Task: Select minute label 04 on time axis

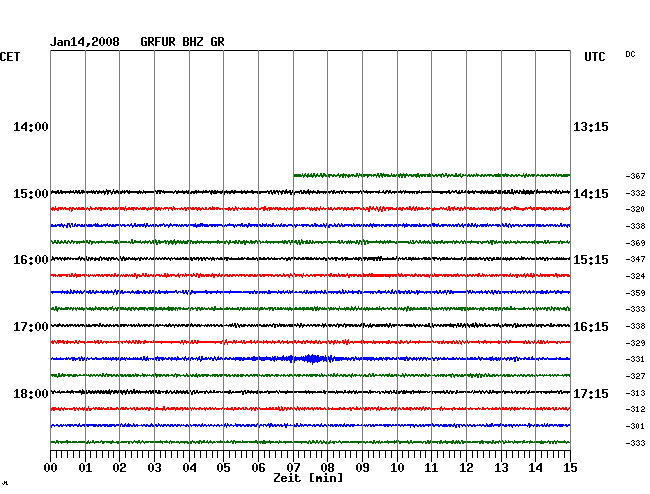Action: click(x=189, y=468)
